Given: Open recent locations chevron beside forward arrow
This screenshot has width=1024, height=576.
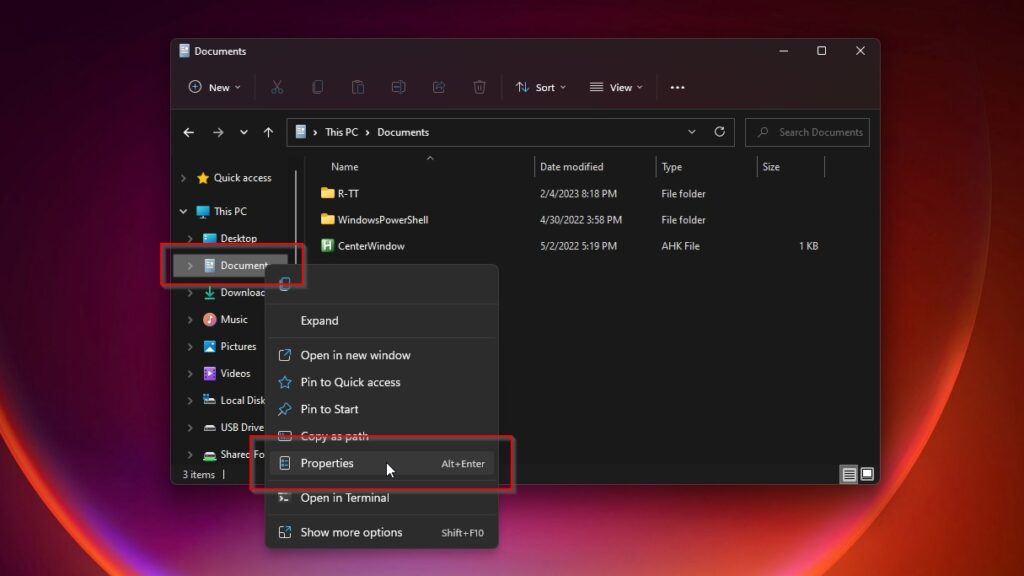Looking at the screenshot, I should click(x=244, y=133).
